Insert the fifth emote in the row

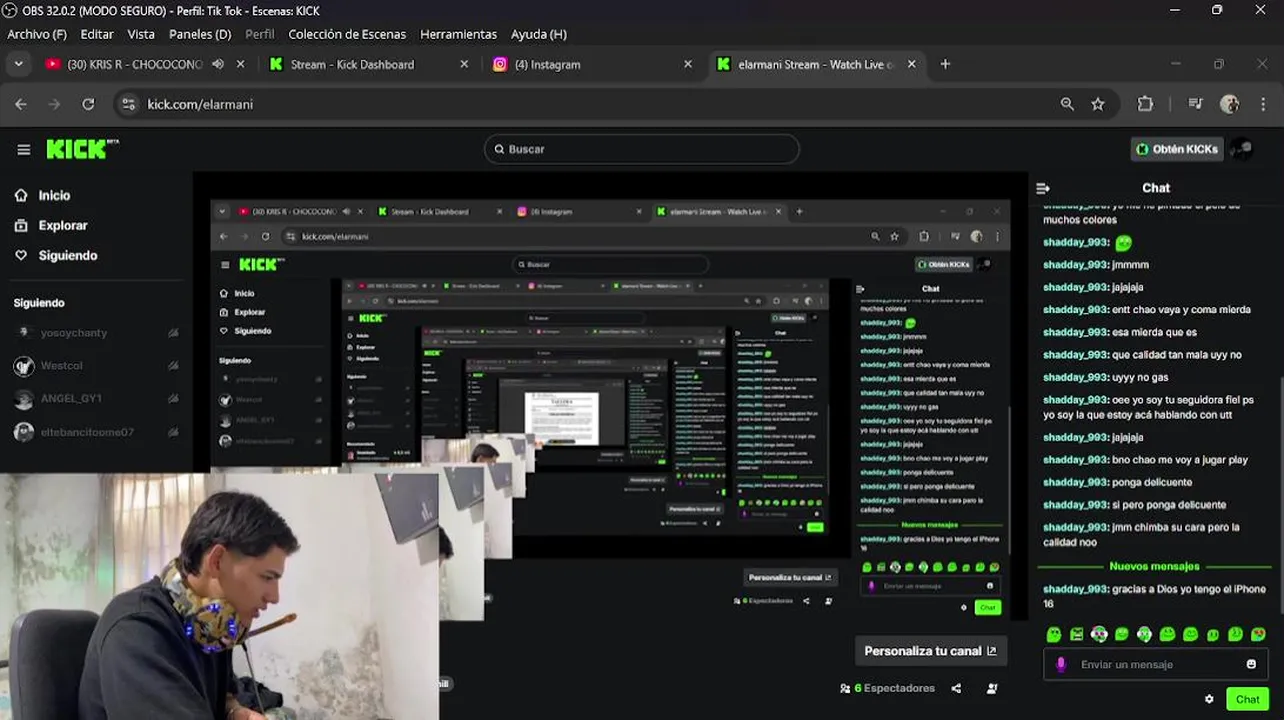pos(1144,634)
